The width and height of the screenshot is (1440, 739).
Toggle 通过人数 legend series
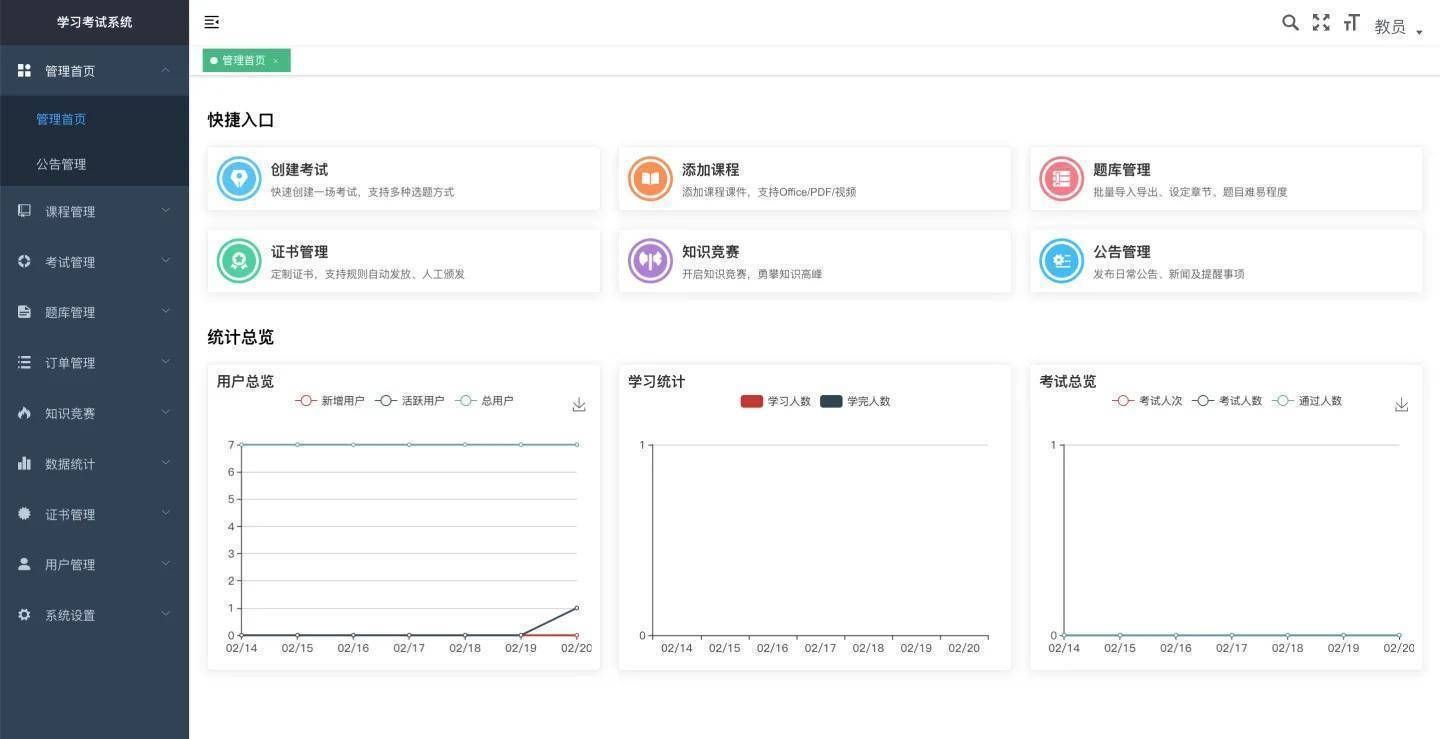[x=1307, y=401]
